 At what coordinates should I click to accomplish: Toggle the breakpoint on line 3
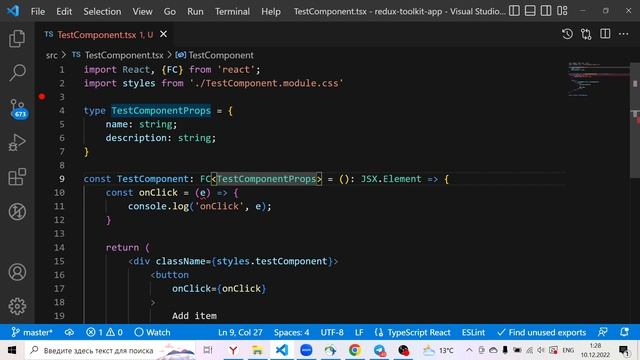click(42, 97)
